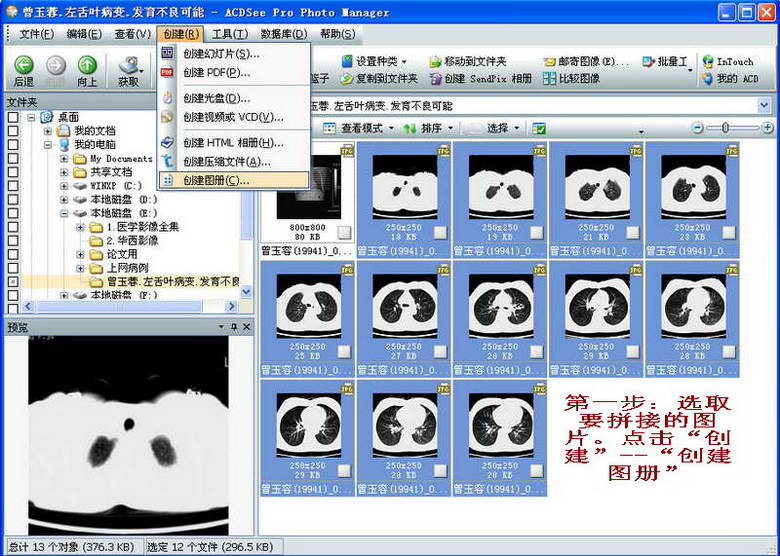
Task: Collapse the Local Disk (E:) drive node
Action: pyautogui.click(x=64, y=213)
